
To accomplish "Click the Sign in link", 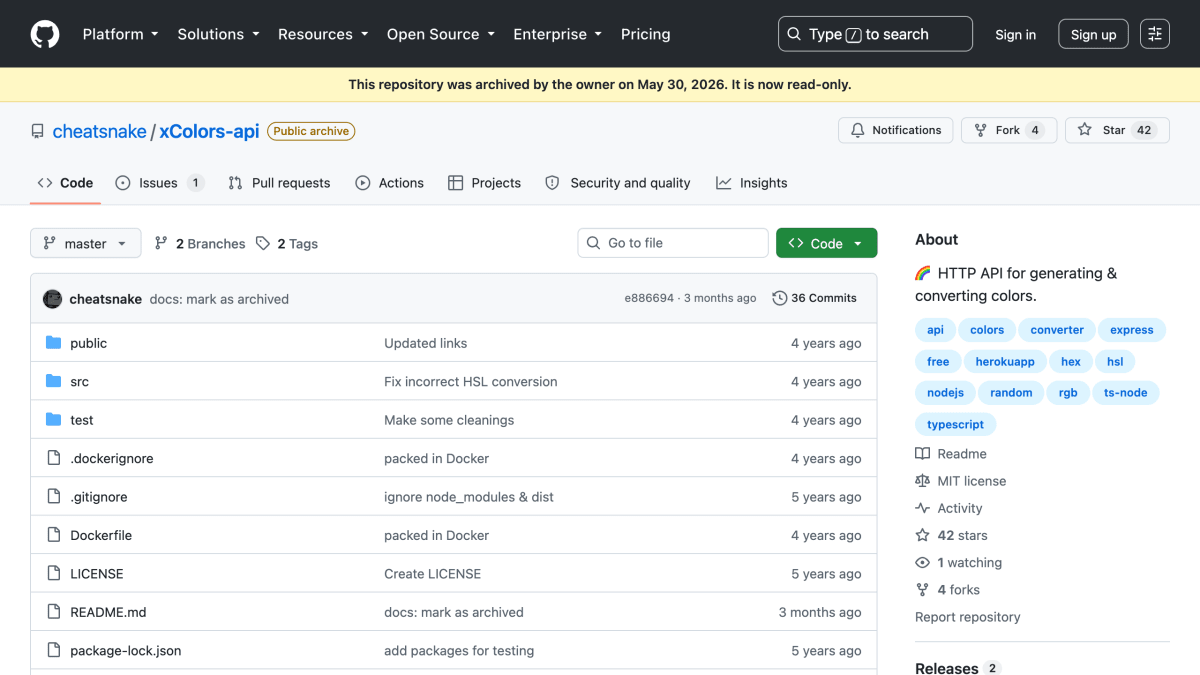I will pos(1015,34).
